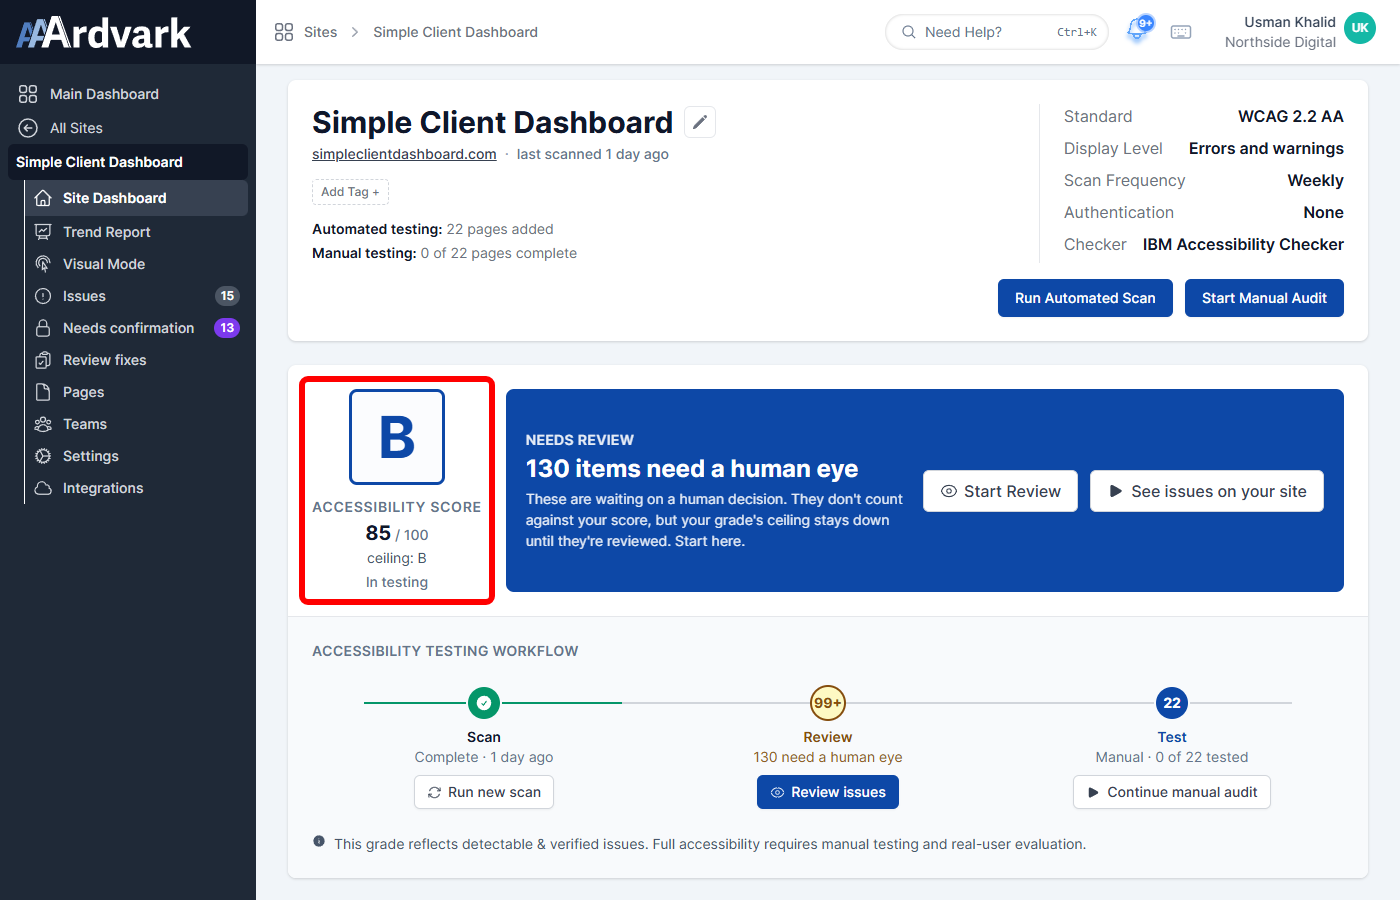Image resolution: width=1400 pixels, height=900 pixels.
Task: Open Main Dashboard in sidebar
Action: tap(128, 94)
